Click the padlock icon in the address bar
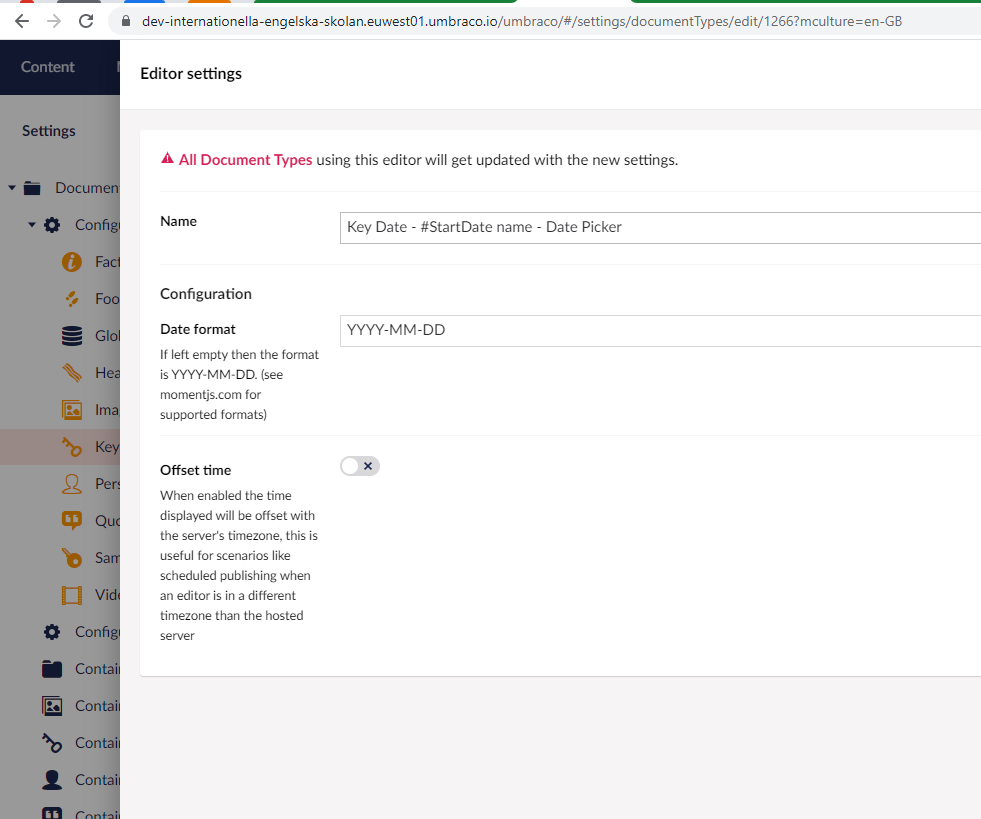981x819 pixels. [x=125, y=20]
